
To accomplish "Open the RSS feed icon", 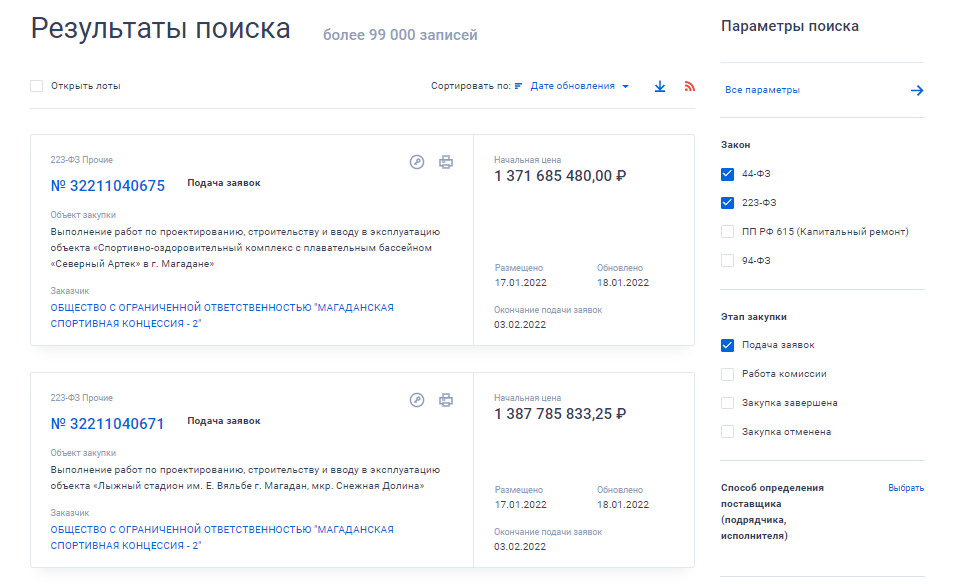I will 690,86.
